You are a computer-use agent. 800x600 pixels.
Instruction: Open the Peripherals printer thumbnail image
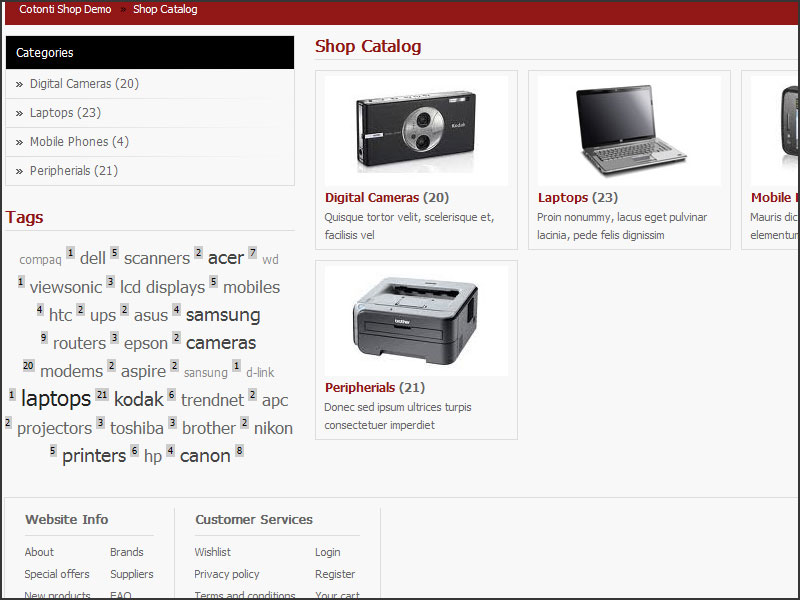coord(416,320)
